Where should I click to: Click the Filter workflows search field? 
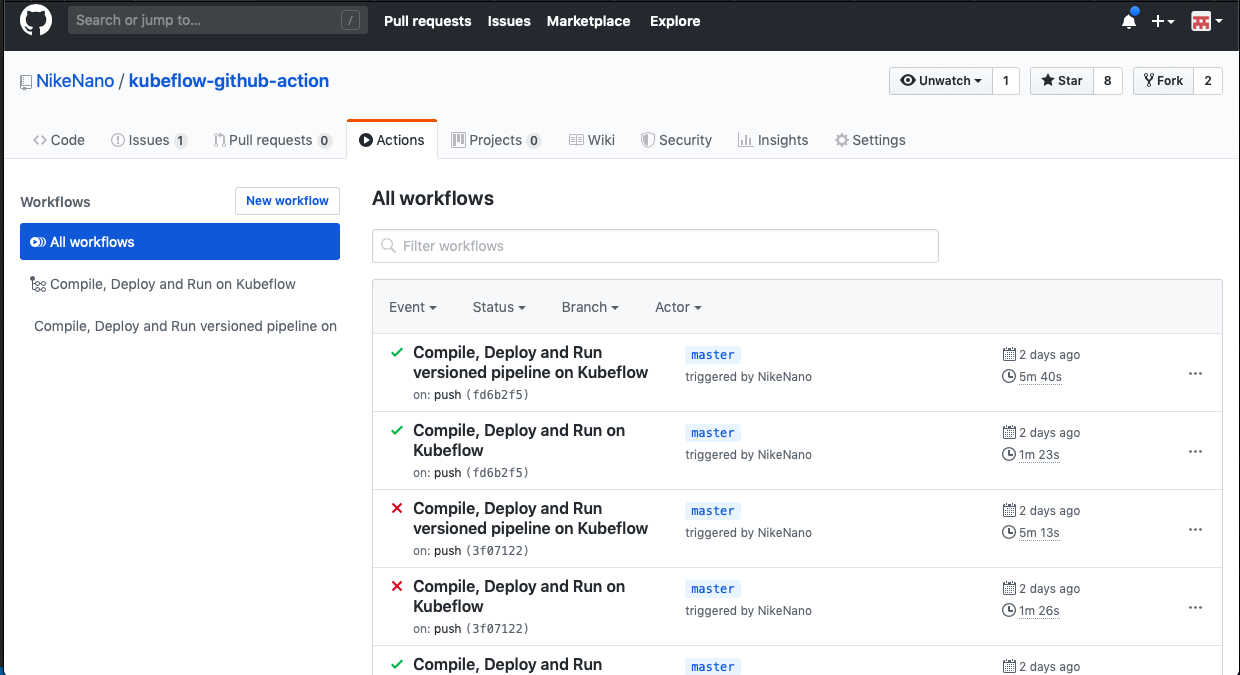[x=655, y=246]
